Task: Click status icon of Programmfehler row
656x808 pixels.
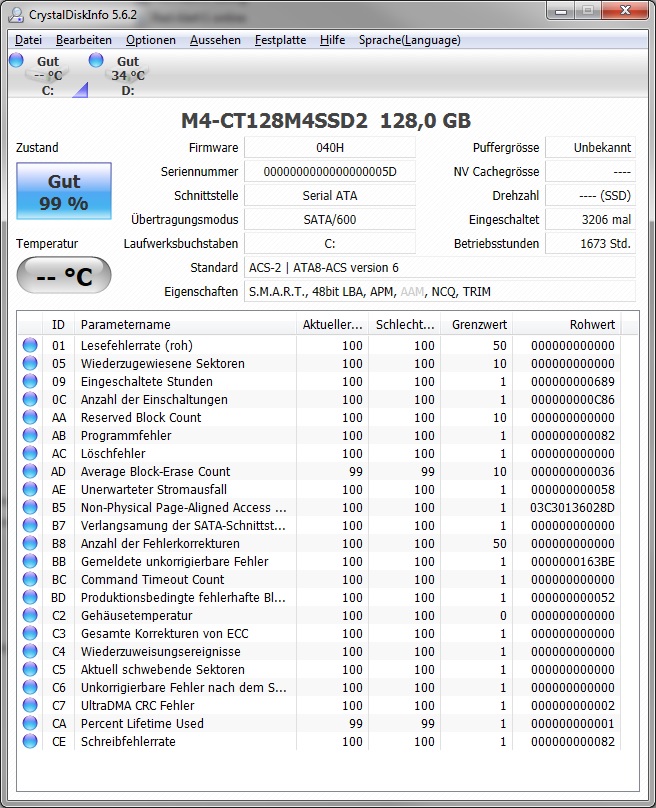Action: [30, 435]
